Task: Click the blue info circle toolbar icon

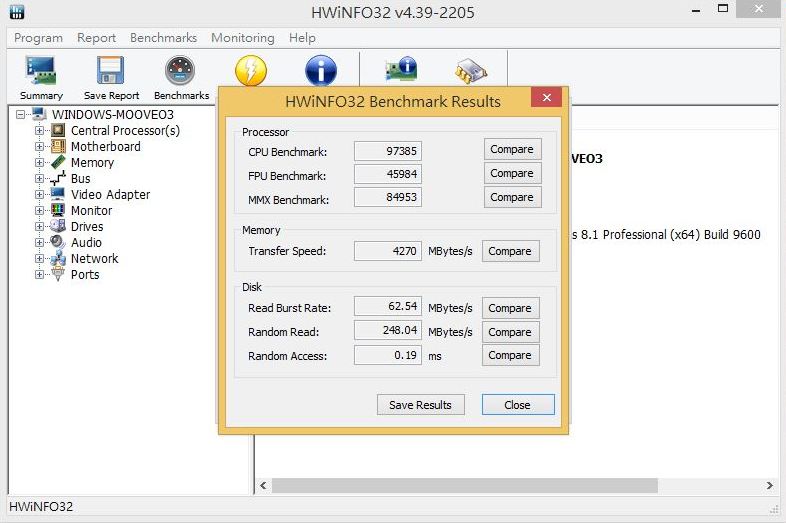Action: pos(321,70)
